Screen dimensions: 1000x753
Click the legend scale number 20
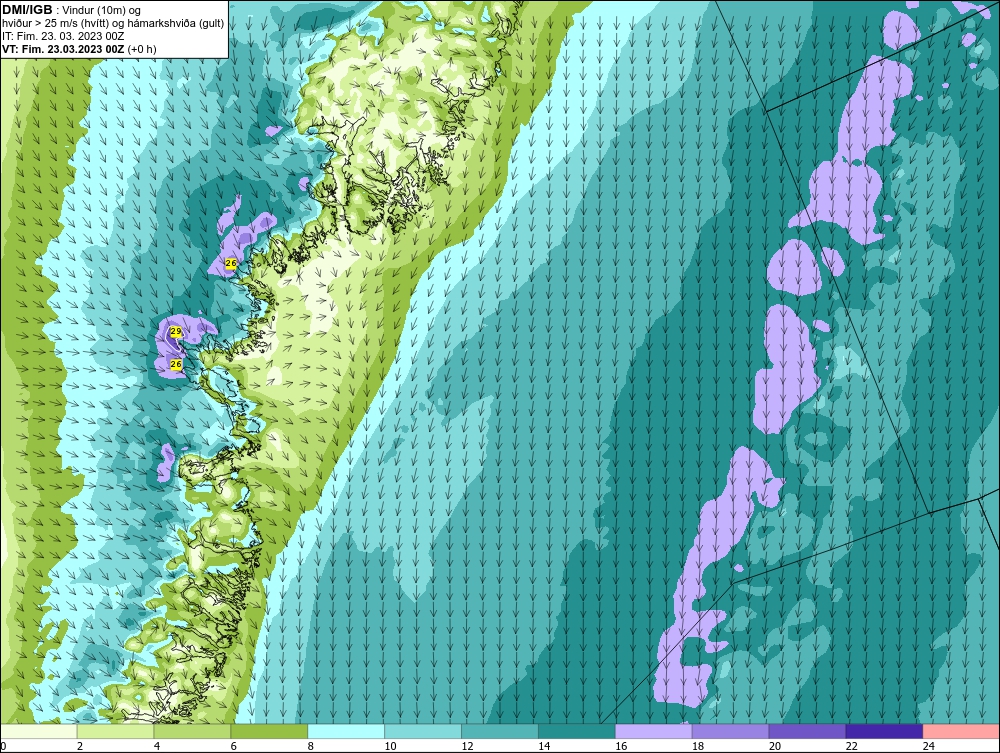coord(774,746)
